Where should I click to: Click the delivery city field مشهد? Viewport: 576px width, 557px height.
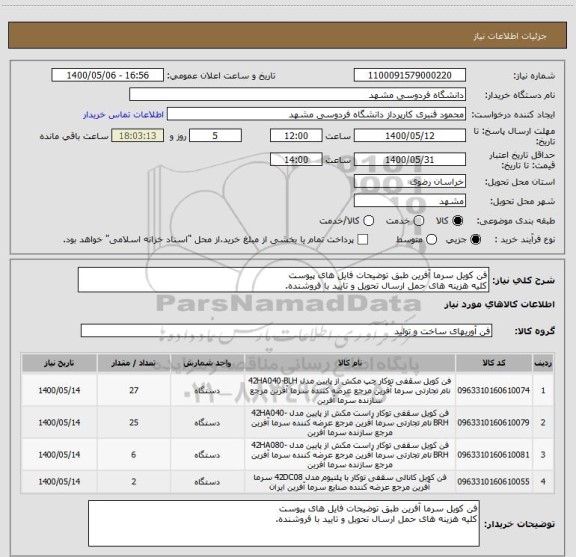(x=410, y=201)
